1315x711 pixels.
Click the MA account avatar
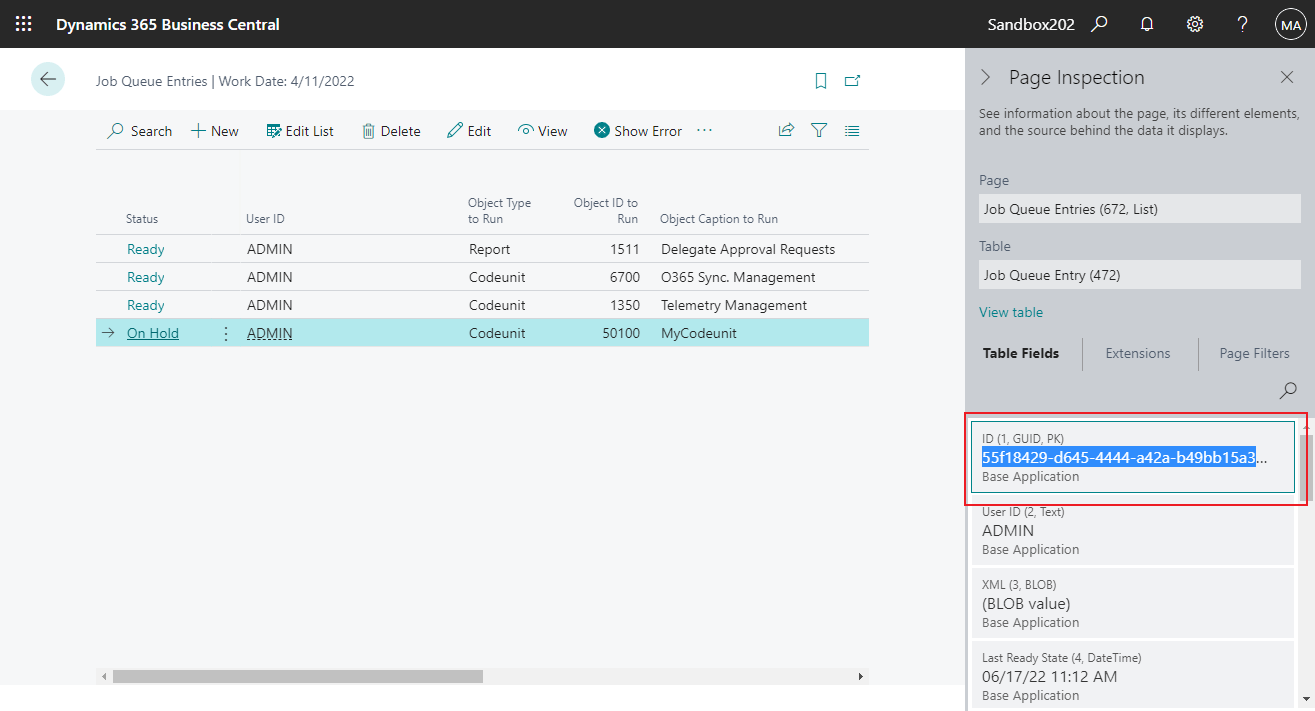[1291, 23]
